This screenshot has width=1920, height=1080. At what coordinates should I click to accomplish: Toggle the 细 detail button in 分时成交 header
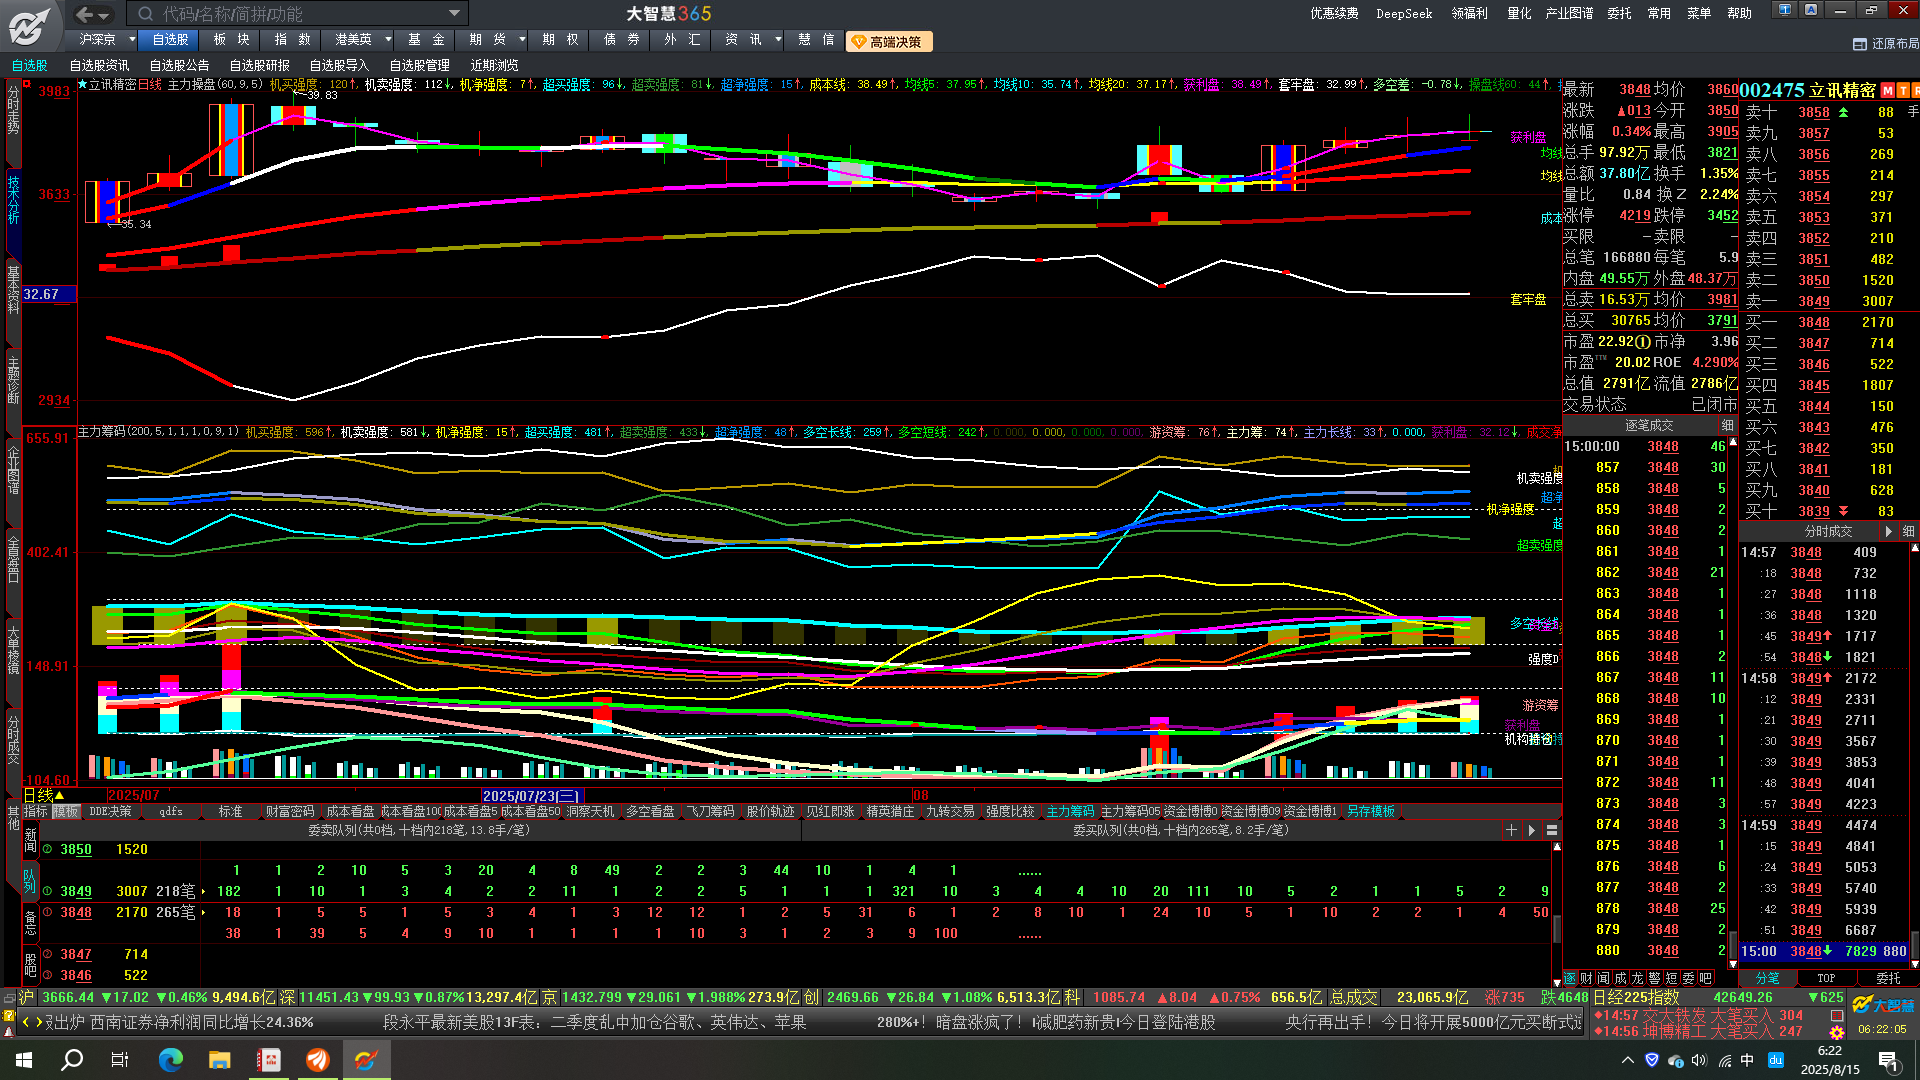[x=1908, y=532]
